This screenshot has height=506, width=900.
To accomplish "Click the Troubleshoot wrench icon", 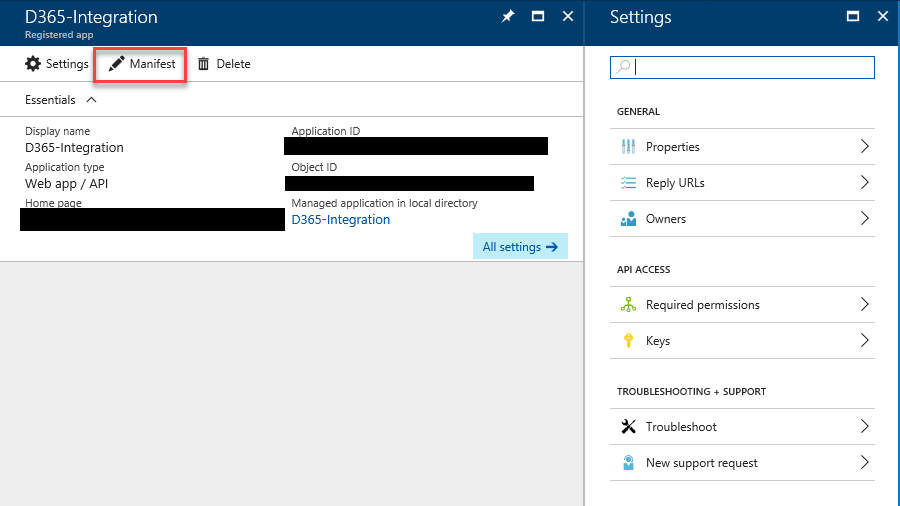I will click(x=629, y=426).
